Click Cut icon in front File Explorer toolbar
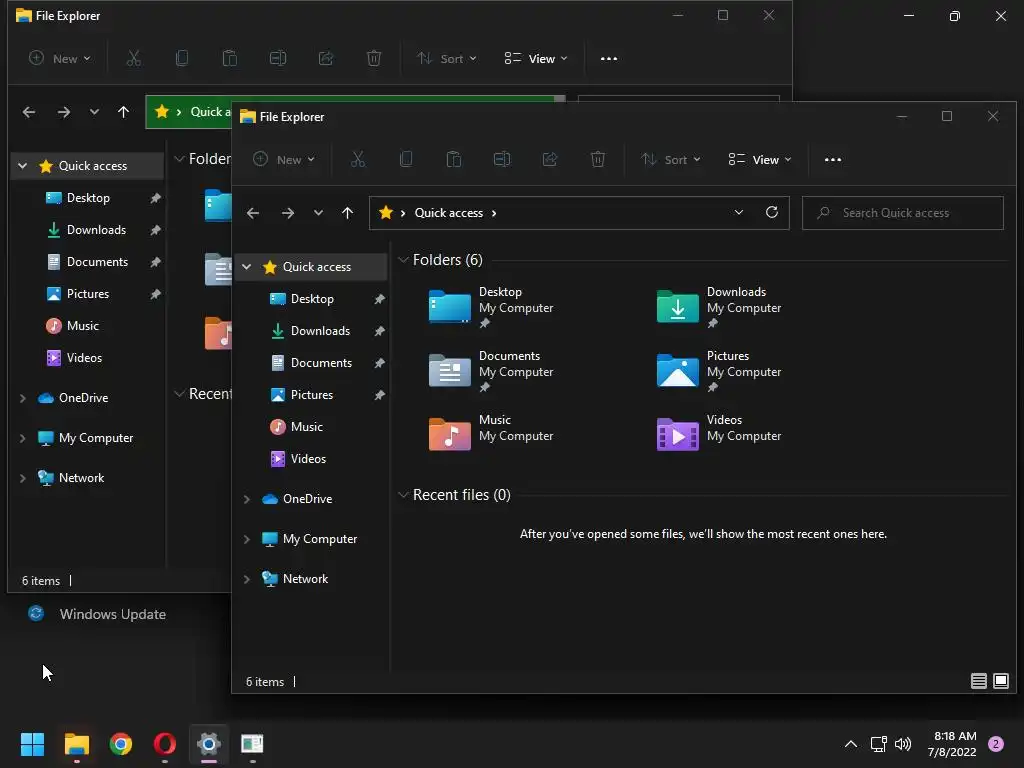The width and height of the screenshot is (1024, 768). coord(358,159)
